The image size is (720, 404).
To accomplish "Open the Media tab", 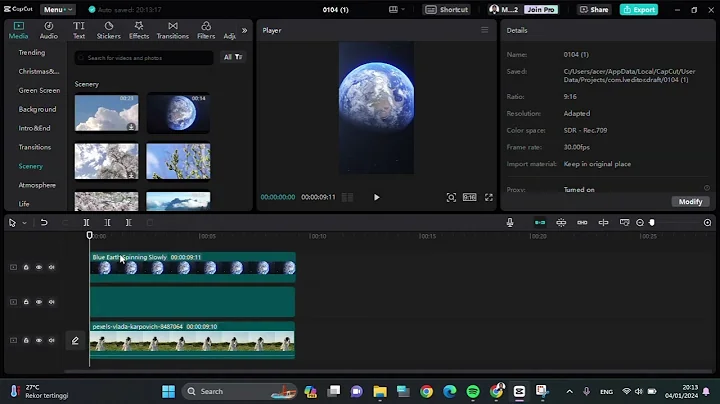I will click(x=18, y=30).
